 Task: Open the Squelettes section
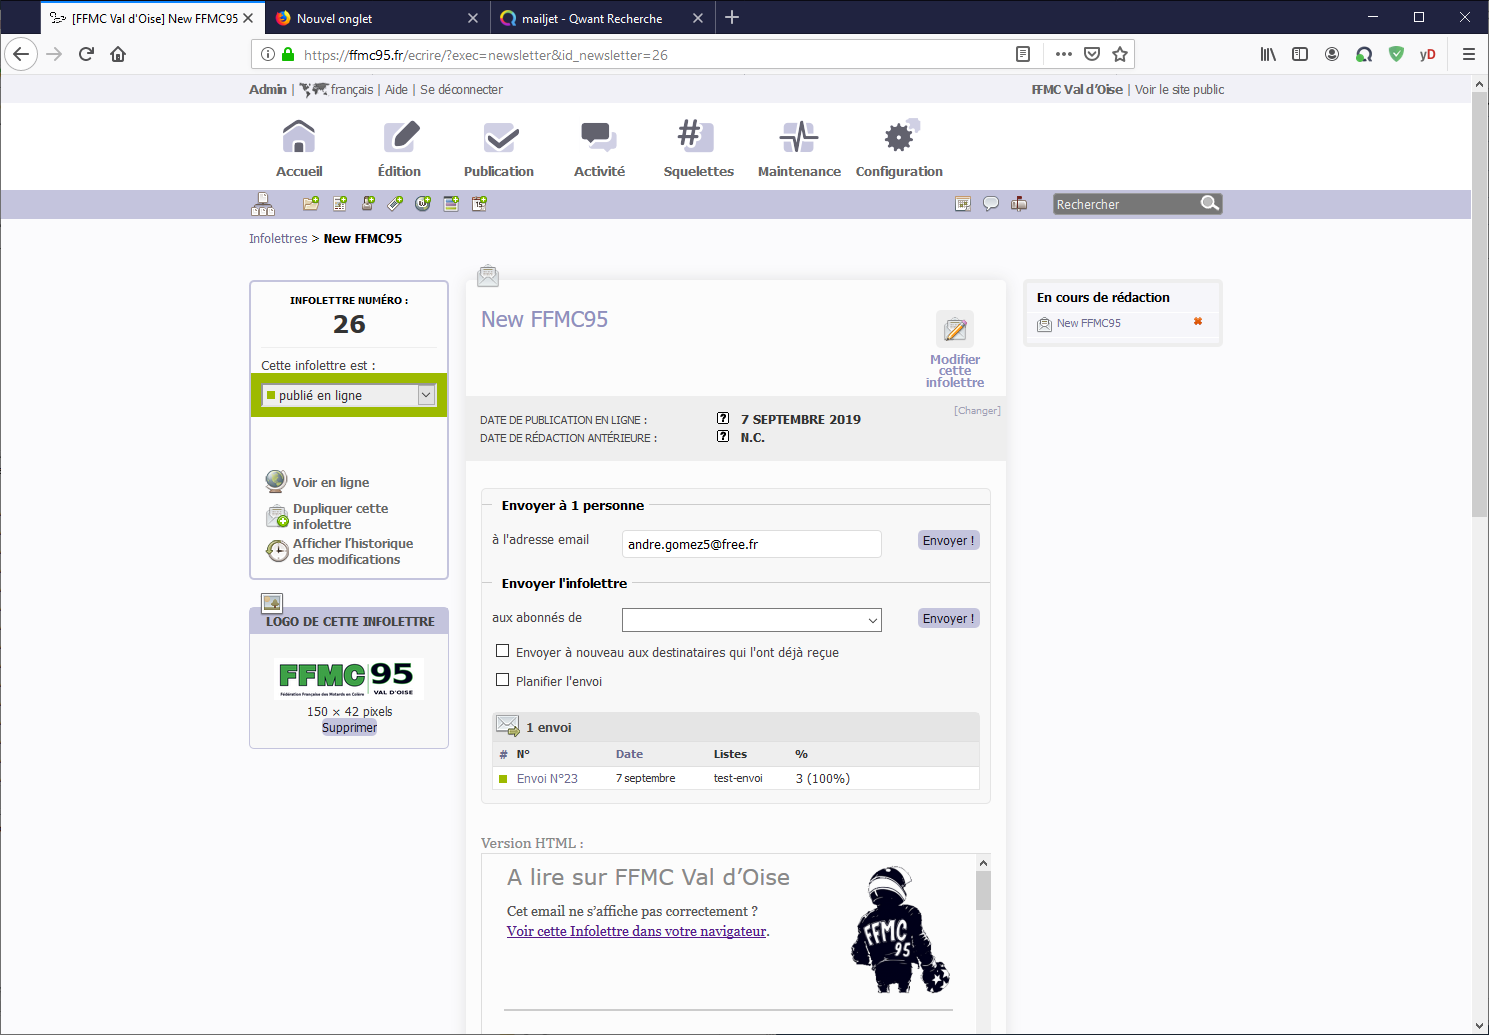699,149
